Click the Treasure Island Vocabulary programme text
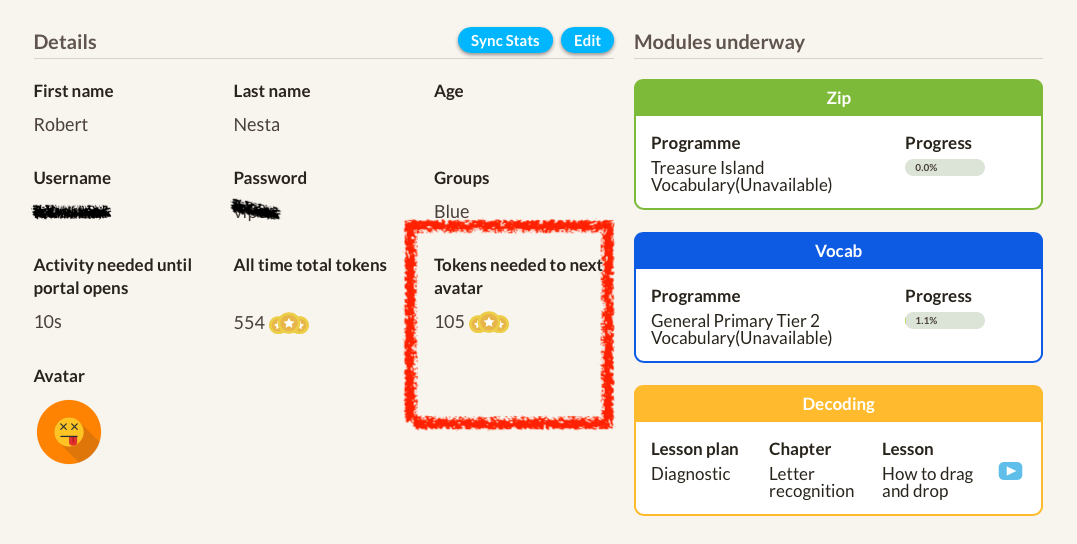The height and width of the screenshot is (544, 1077). point(741,177)
